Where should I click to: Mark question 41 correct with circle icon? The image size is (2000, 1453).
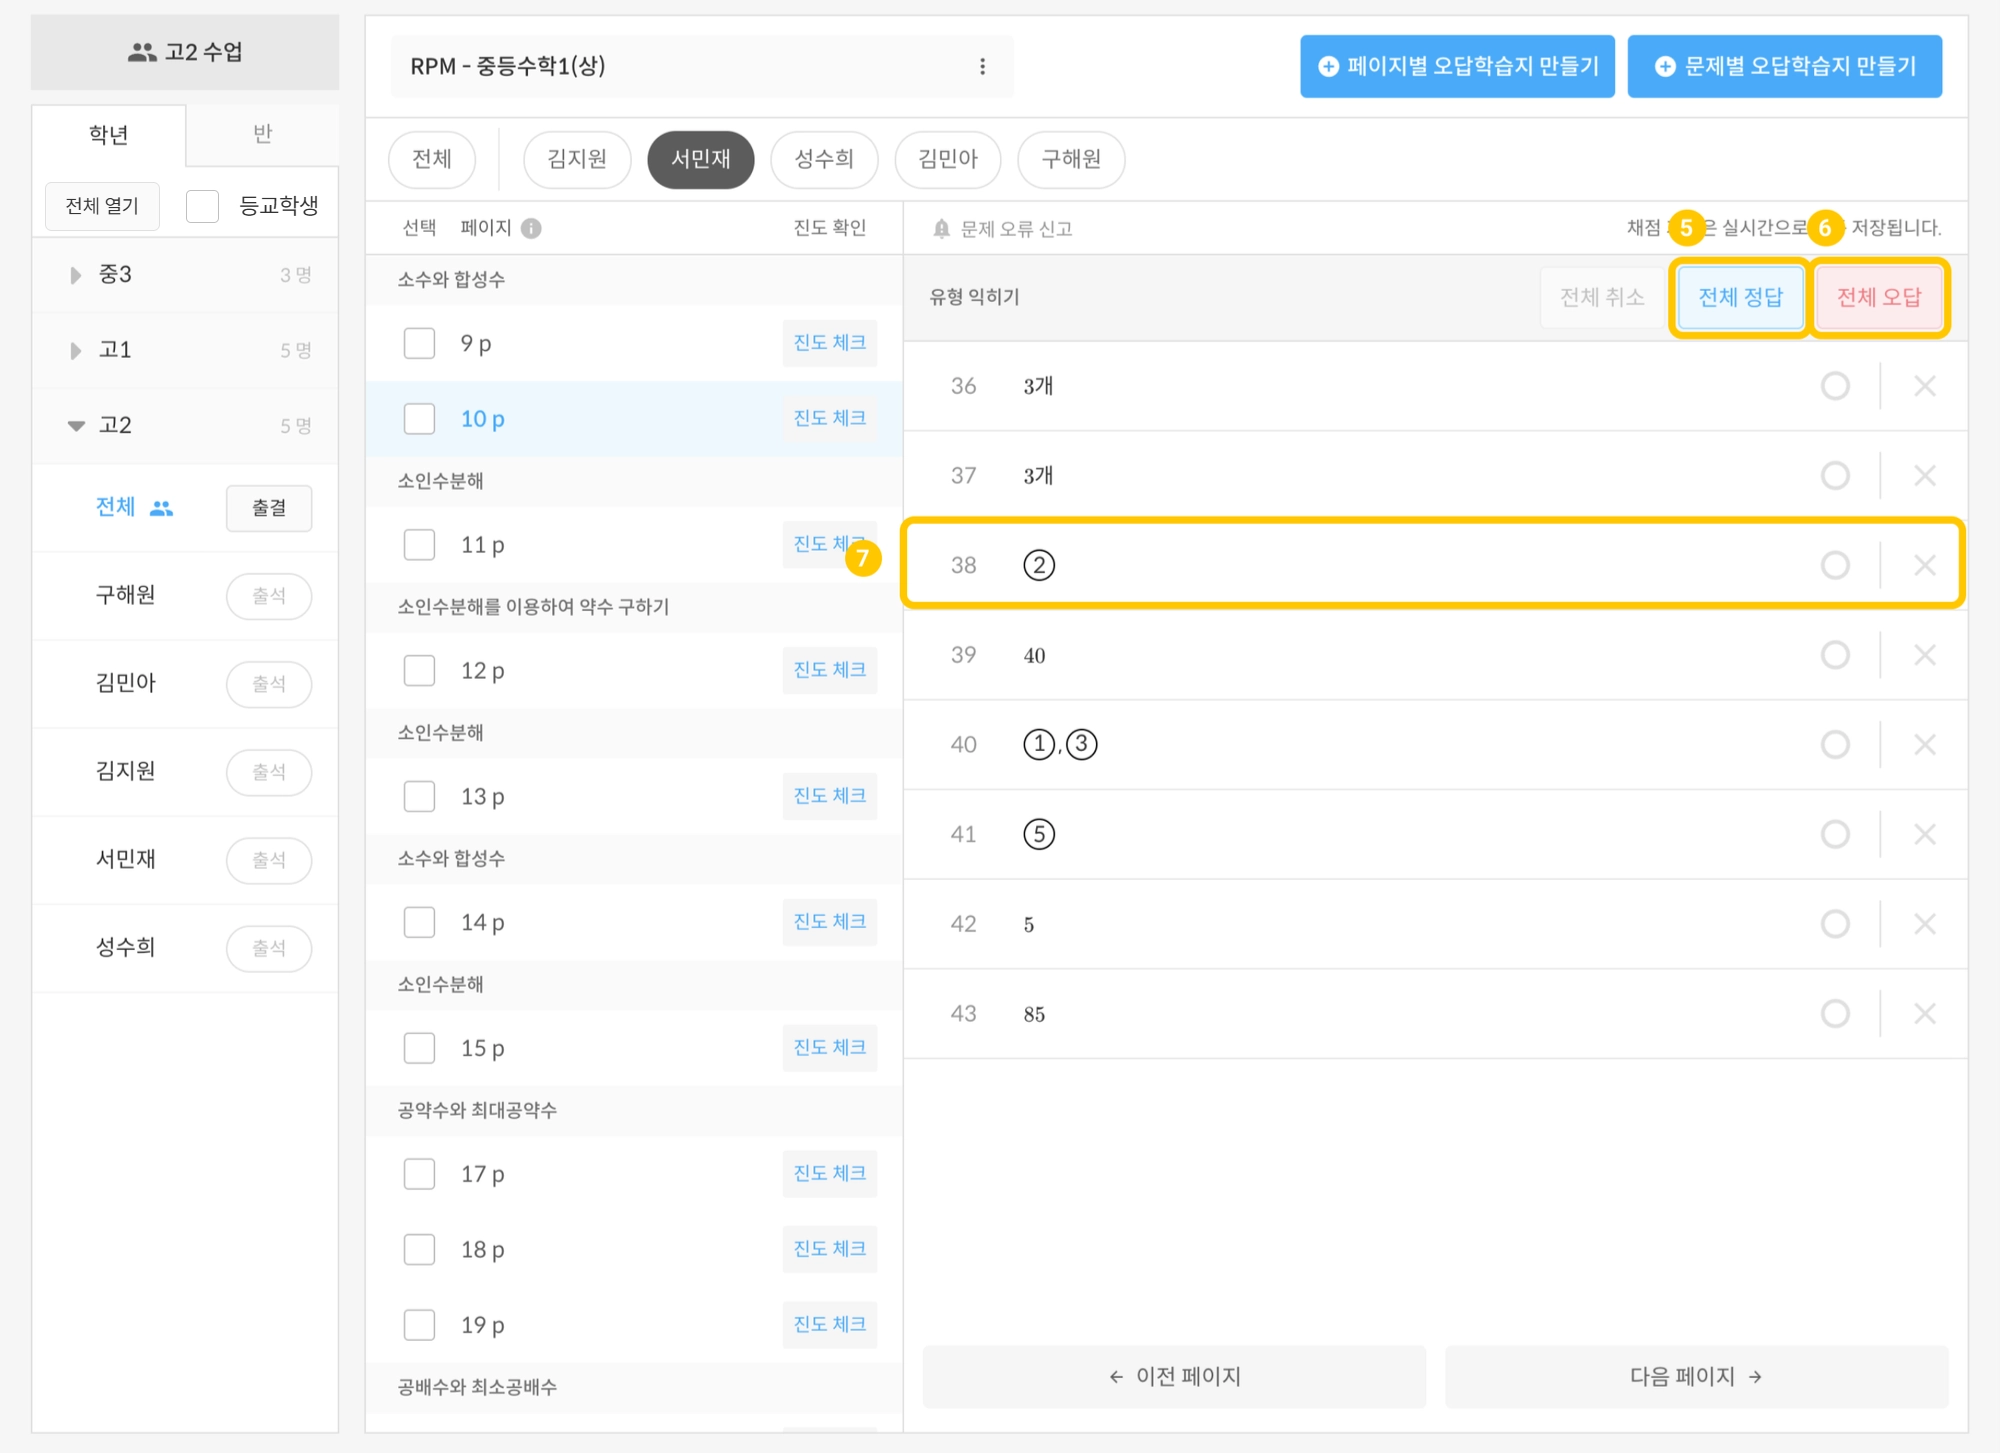pyautogui.click(x=1834, y=834)
